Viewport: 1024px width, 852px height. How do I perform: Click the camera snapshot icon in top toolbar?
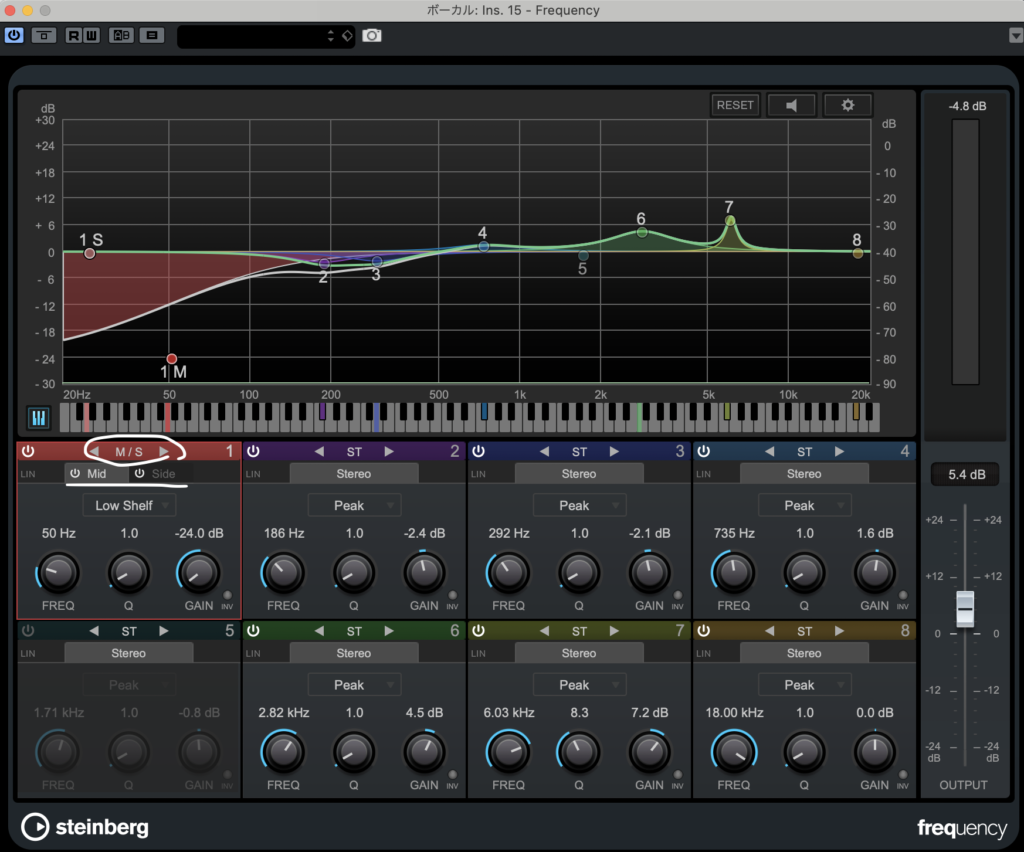(372, 35)
